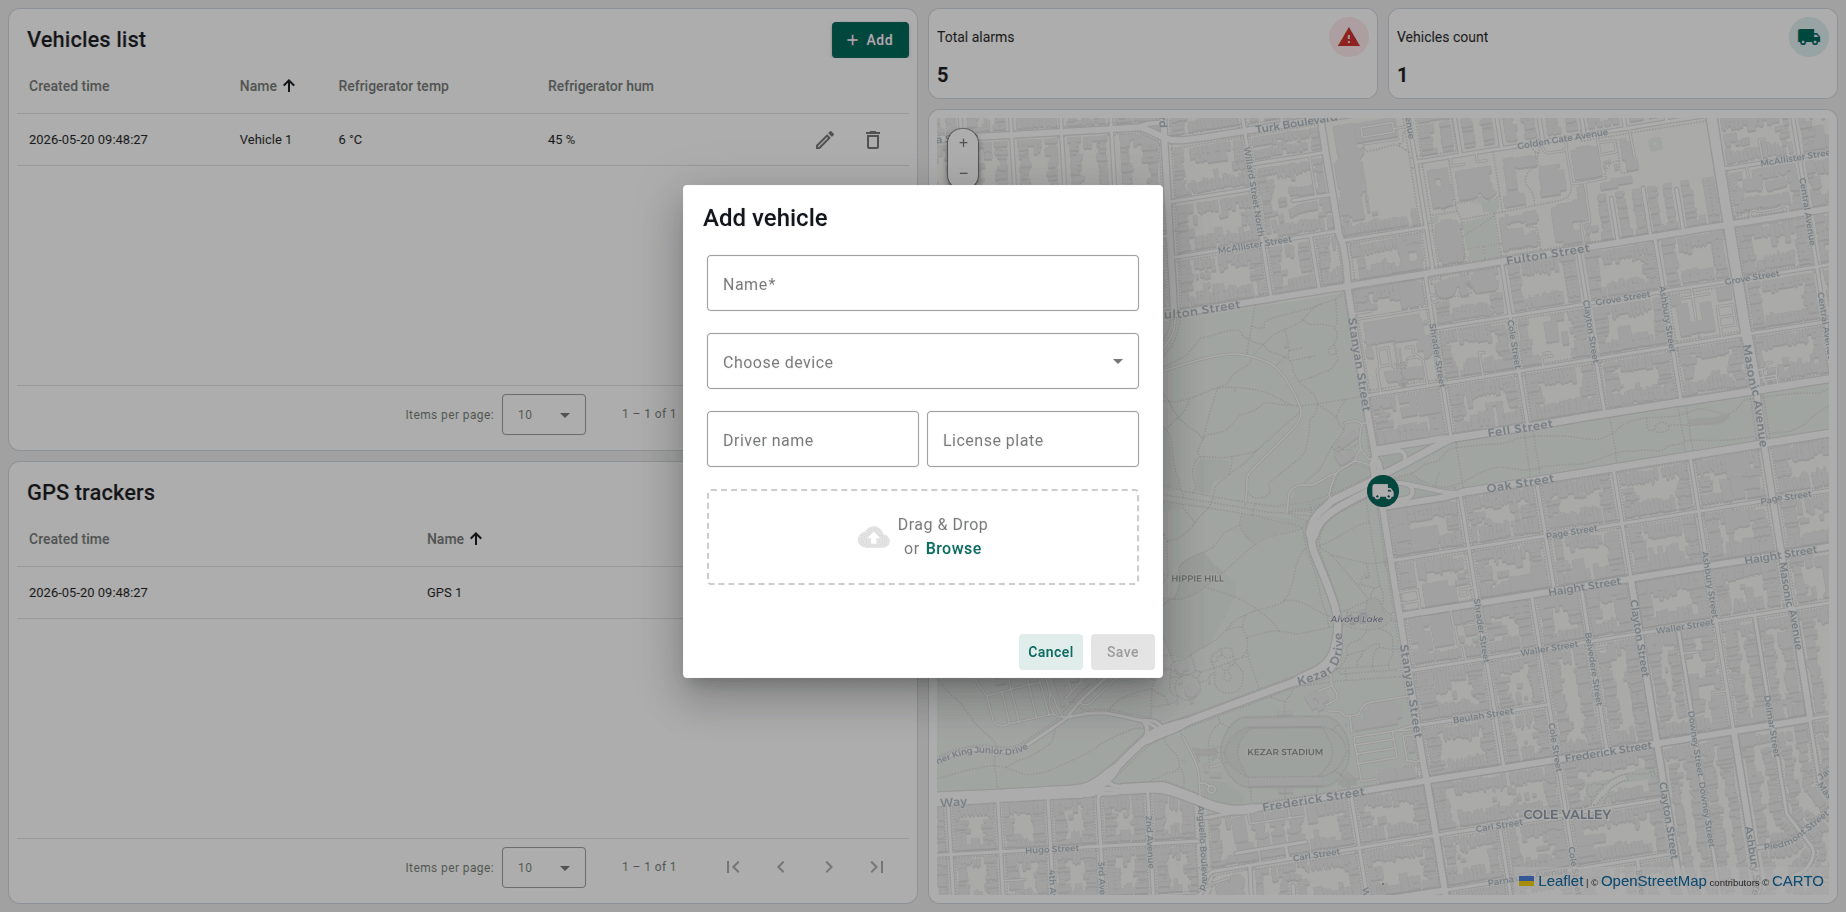Sort GPS trackers by Name arrow
Screen dimensions: 1846x912
[476, 539]
